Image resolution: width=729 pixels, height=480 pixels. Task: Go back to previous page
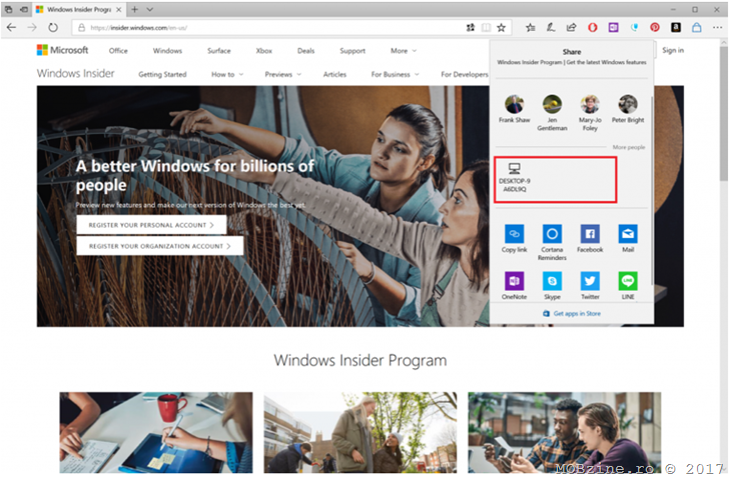[11, 27]
